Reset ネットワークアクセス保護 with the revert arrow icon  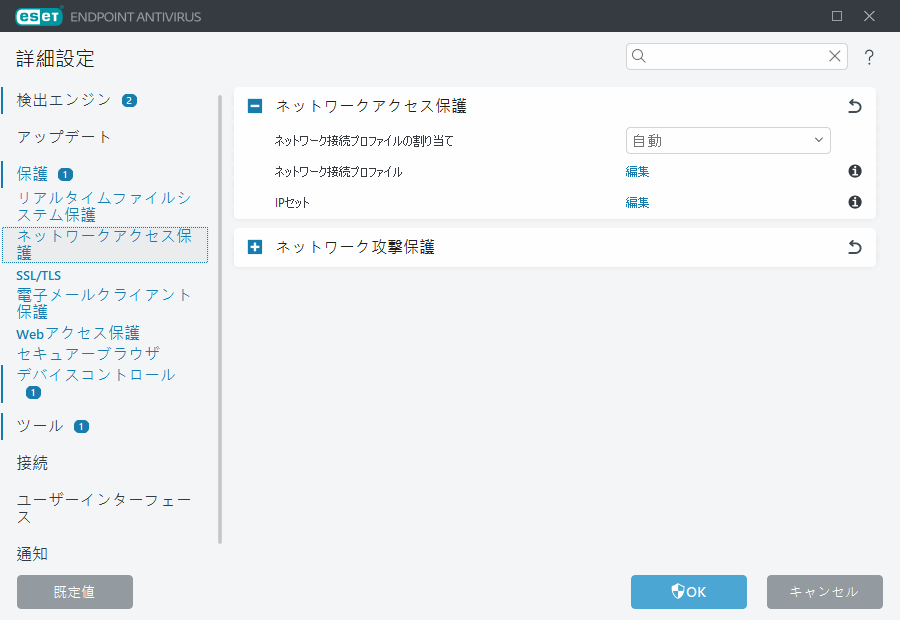854,105
